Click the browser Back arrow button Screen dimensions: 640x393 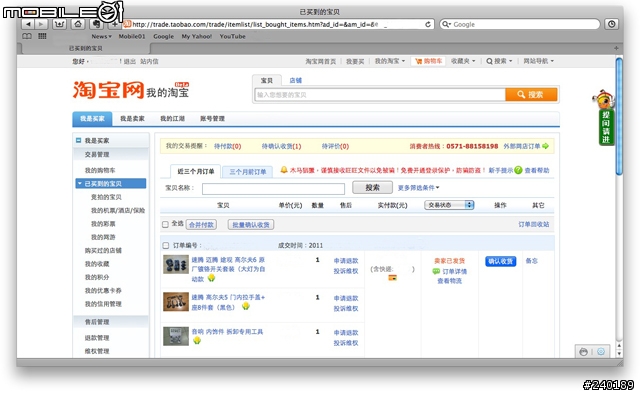28,24
